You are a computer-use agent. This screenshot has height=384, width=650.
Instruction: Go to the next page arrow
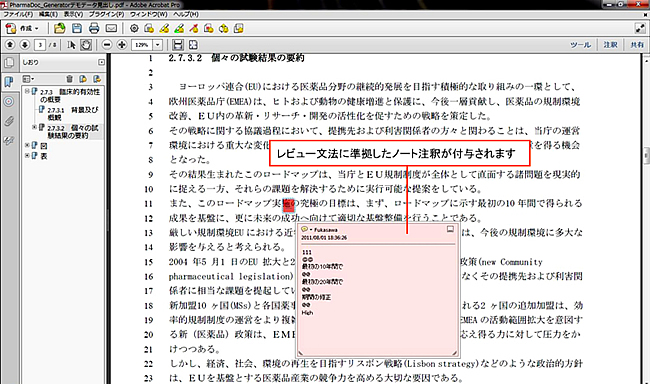(24, 44)
